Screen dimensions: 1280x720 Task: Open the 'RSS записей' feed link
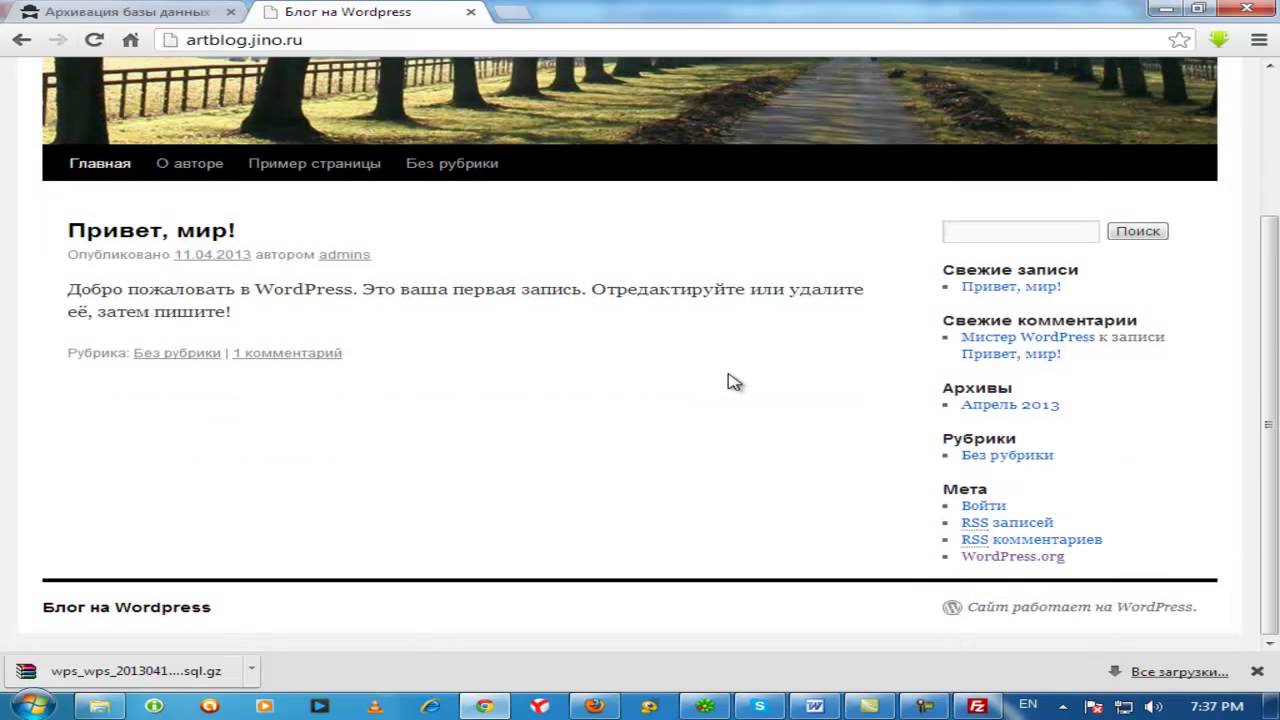[1007, 523]
